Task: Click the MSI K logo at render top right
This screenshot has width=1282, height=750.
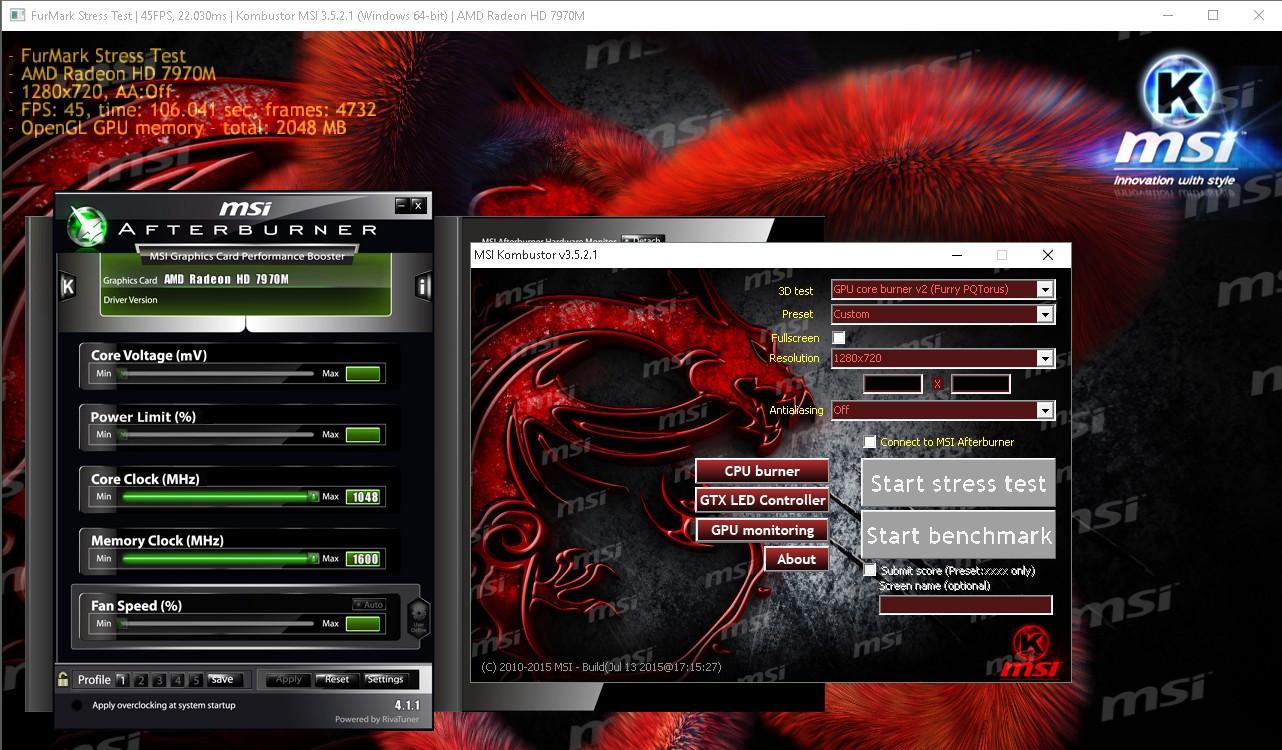Action: point(1177,122)
